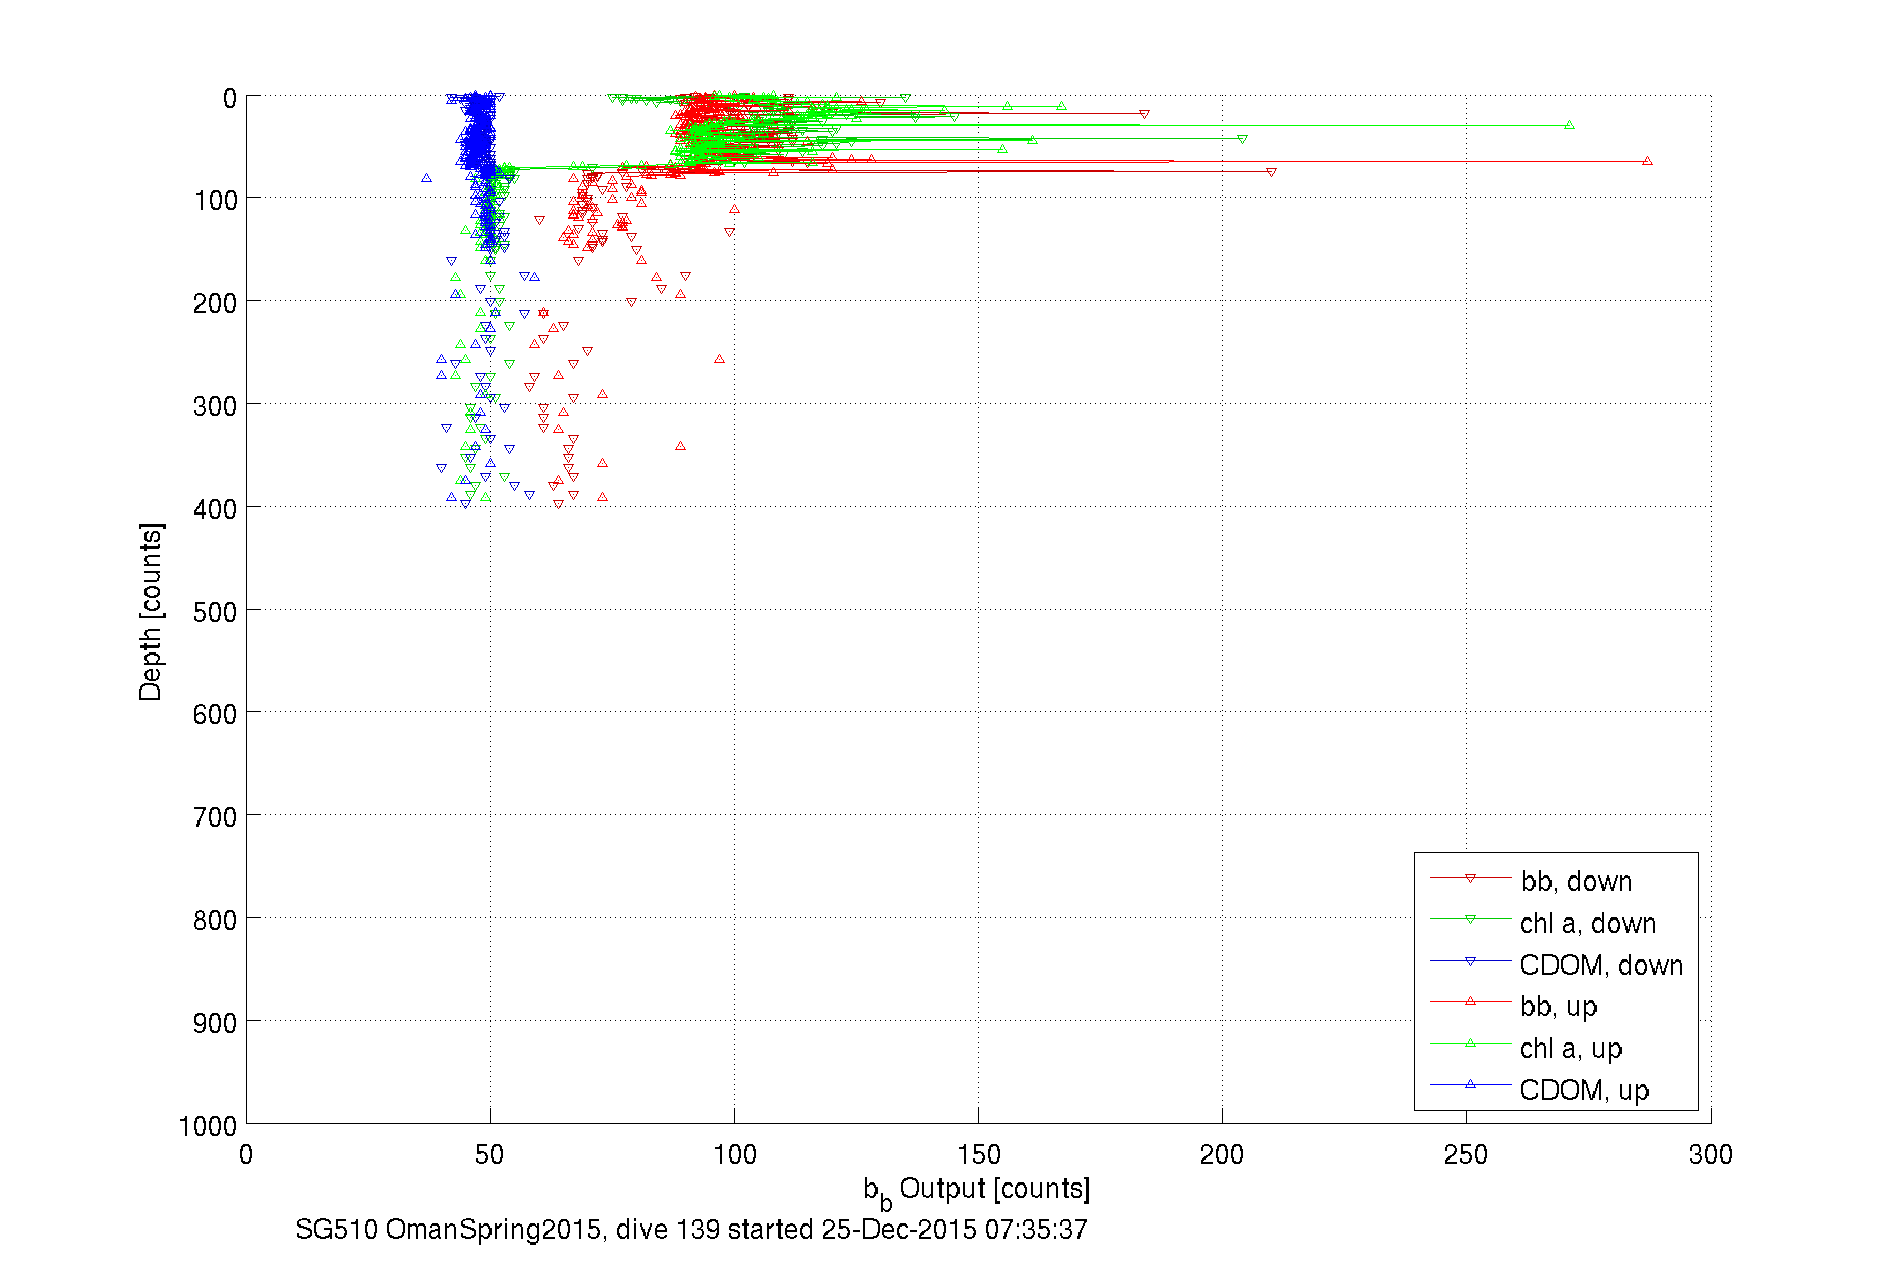Viewport: 1891px width, 1262px height.
Task: Click the y-axis tick label 900
Action: point(215,1023)
